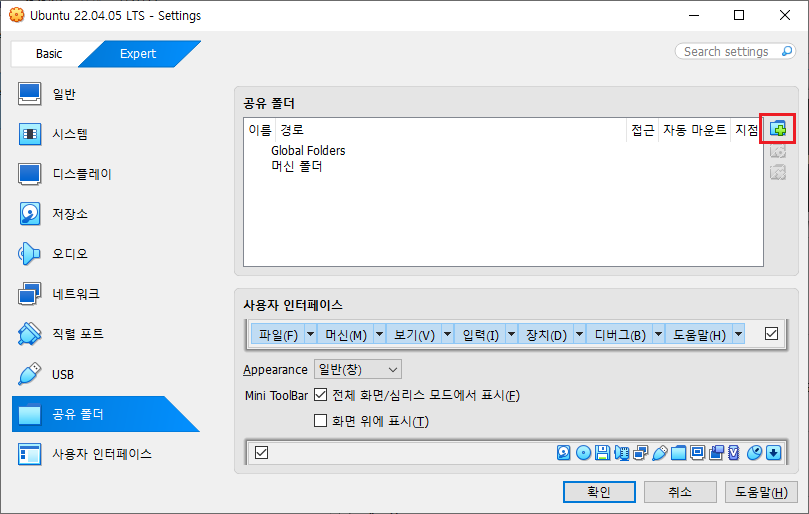This screenshot has height=514, width=809.
Task: Click the network indicator in status bar
Action: click(641, 453)
